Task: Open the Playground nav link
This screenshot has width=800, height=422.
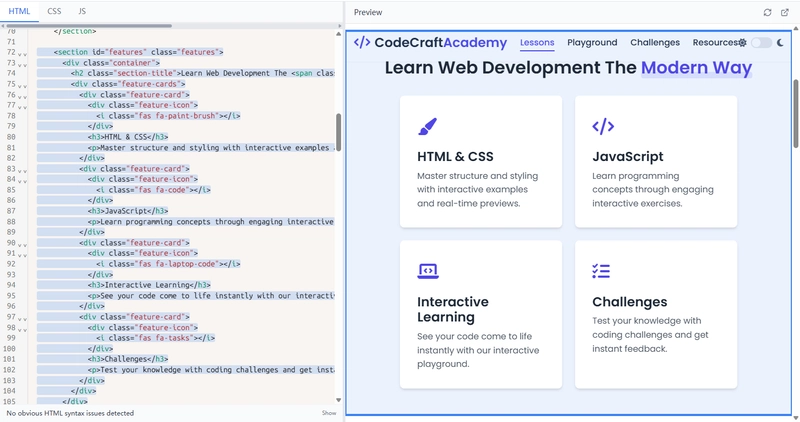Action: (592, 43)
